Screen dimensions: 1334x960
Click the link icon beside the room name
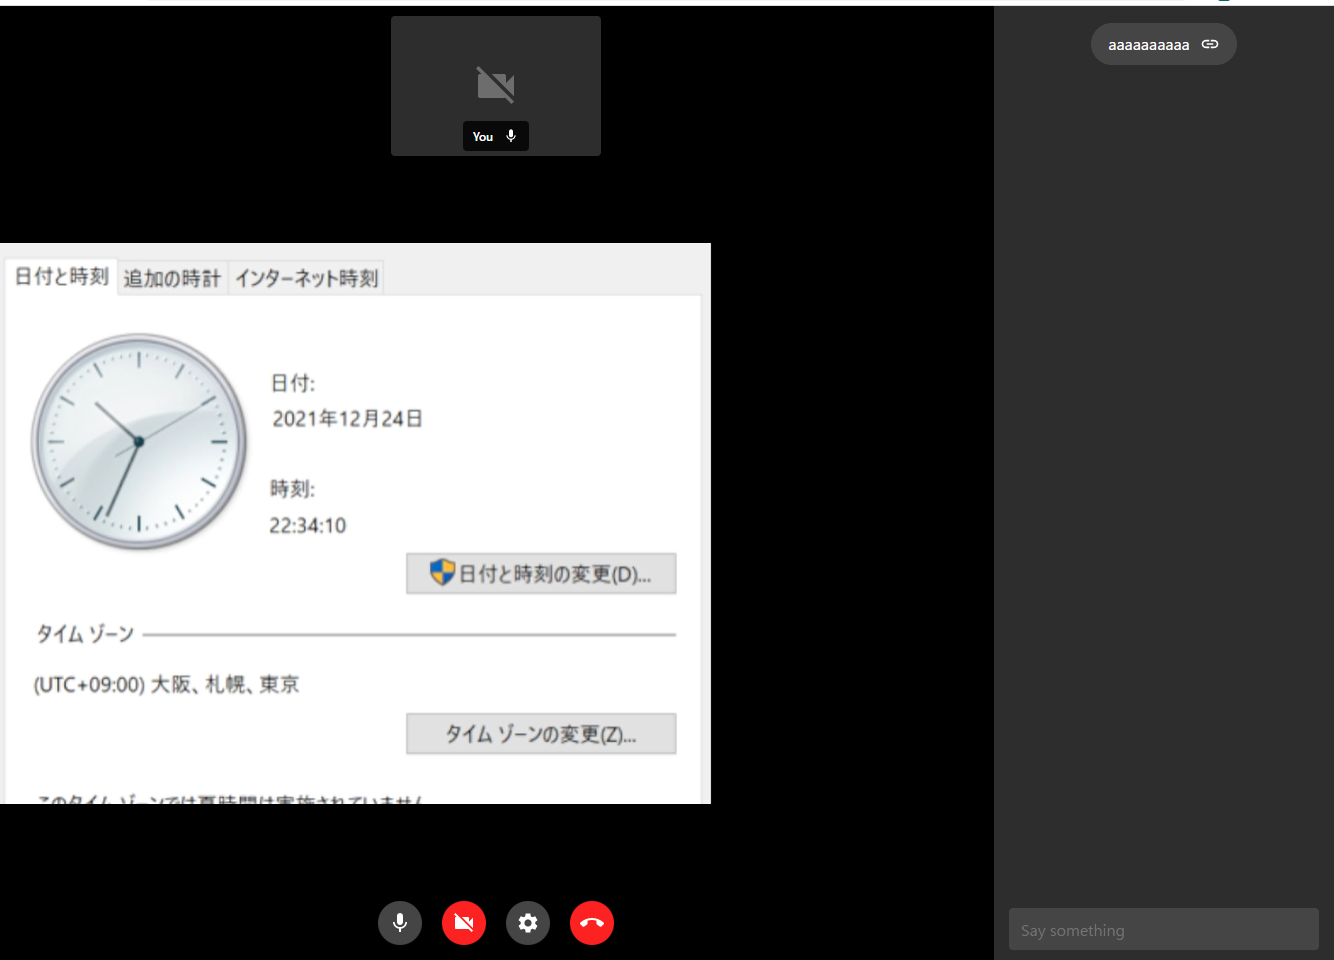(x=1210, y=44)
